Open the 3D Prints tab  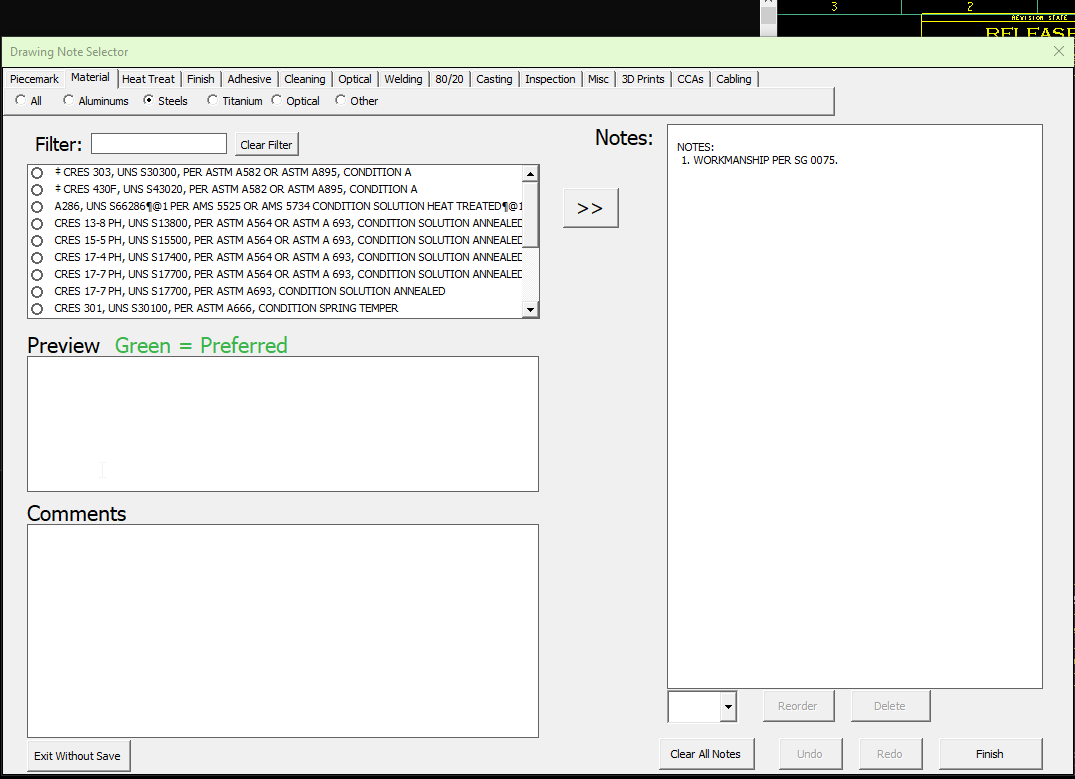642,78
